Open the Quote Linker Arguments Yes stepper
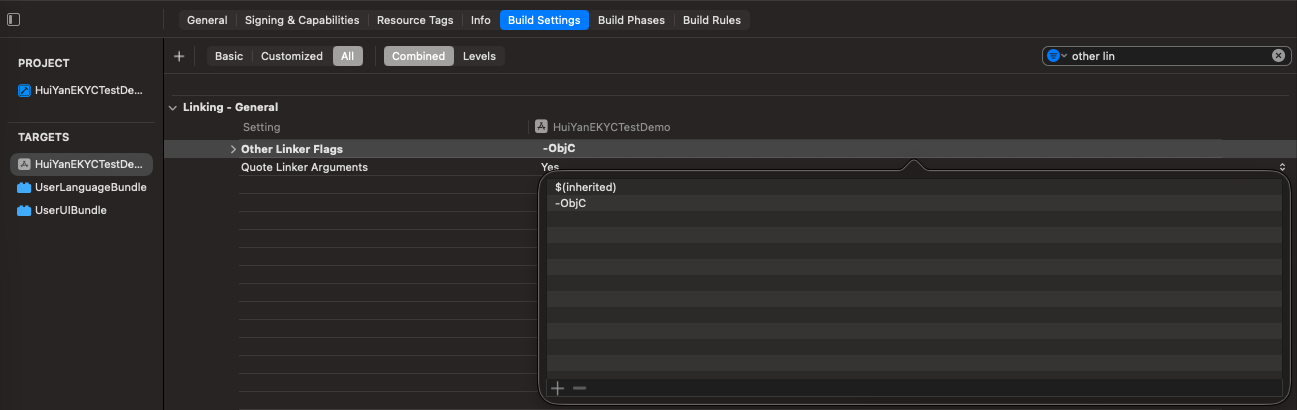The image size is (1297, 410). click(x=1282, y=167)
